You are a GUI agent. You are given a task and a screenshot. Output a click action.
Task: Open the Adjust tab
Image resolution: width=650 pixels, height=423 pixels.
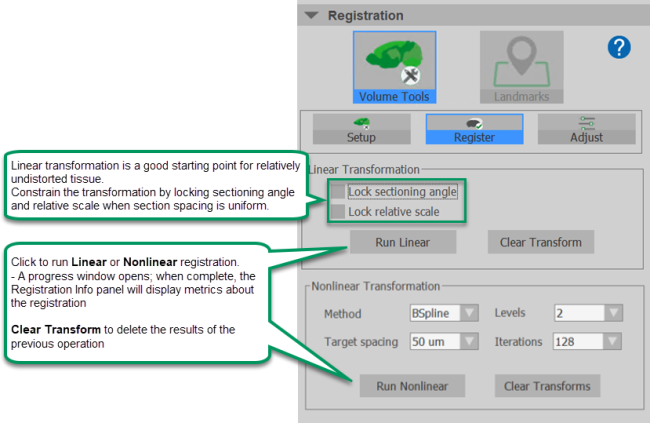(586, 129)
